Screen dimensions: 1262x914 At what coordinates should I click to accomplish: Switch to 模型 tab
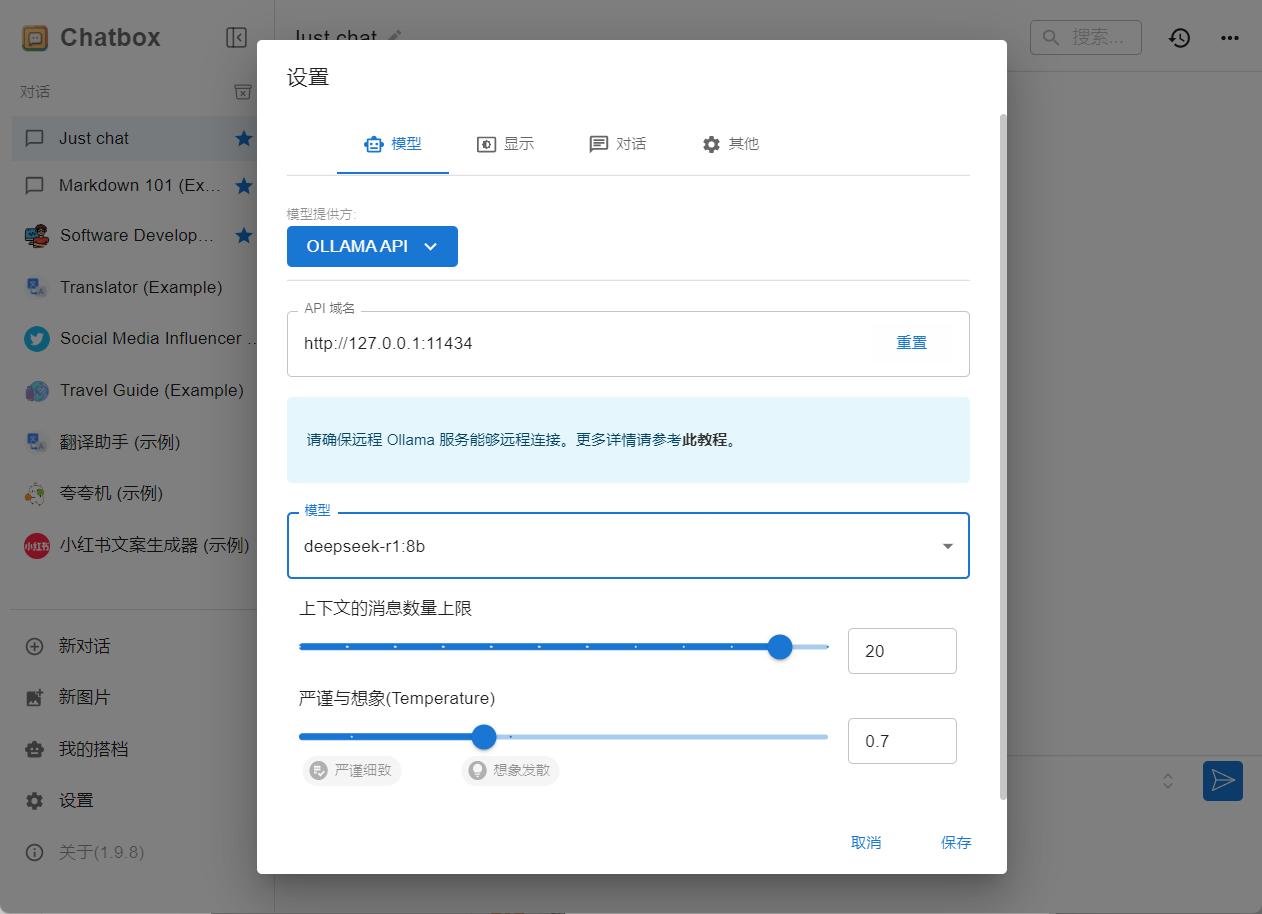click(393, 144)
